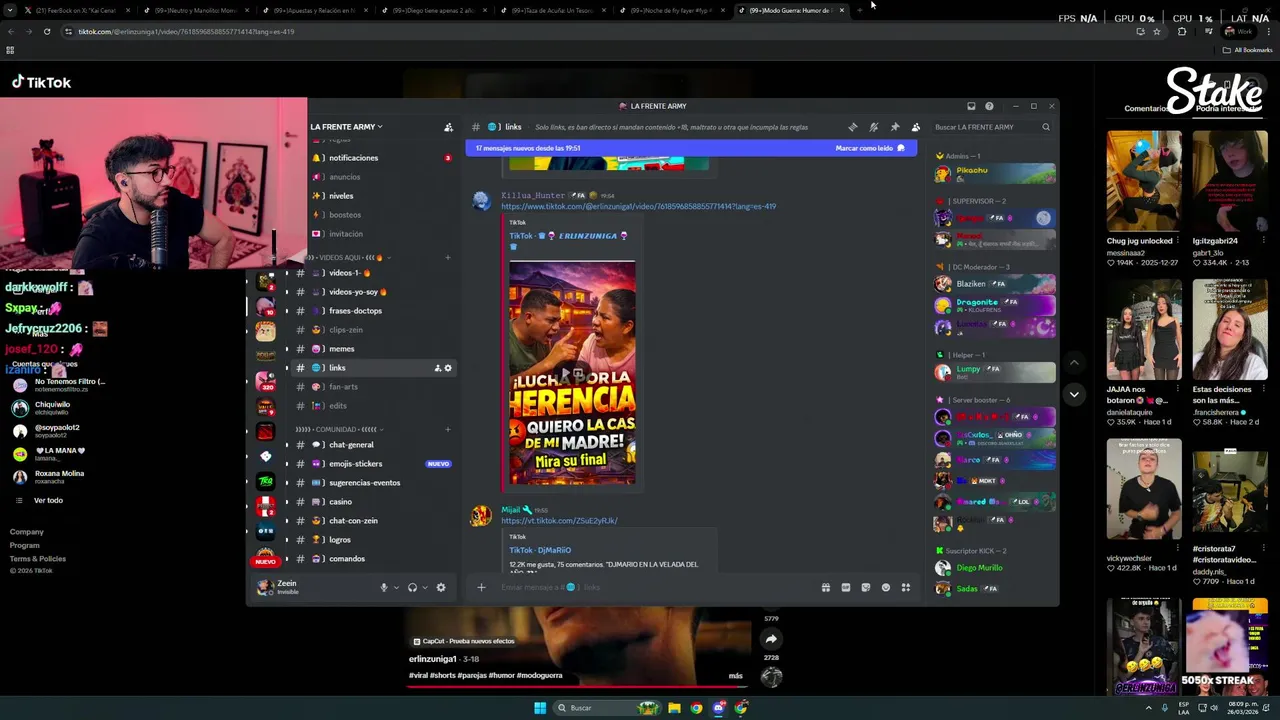Open Discord inbox icon in title bar
This screenshot has height=720, width=1280.
(x=970, y=106)
